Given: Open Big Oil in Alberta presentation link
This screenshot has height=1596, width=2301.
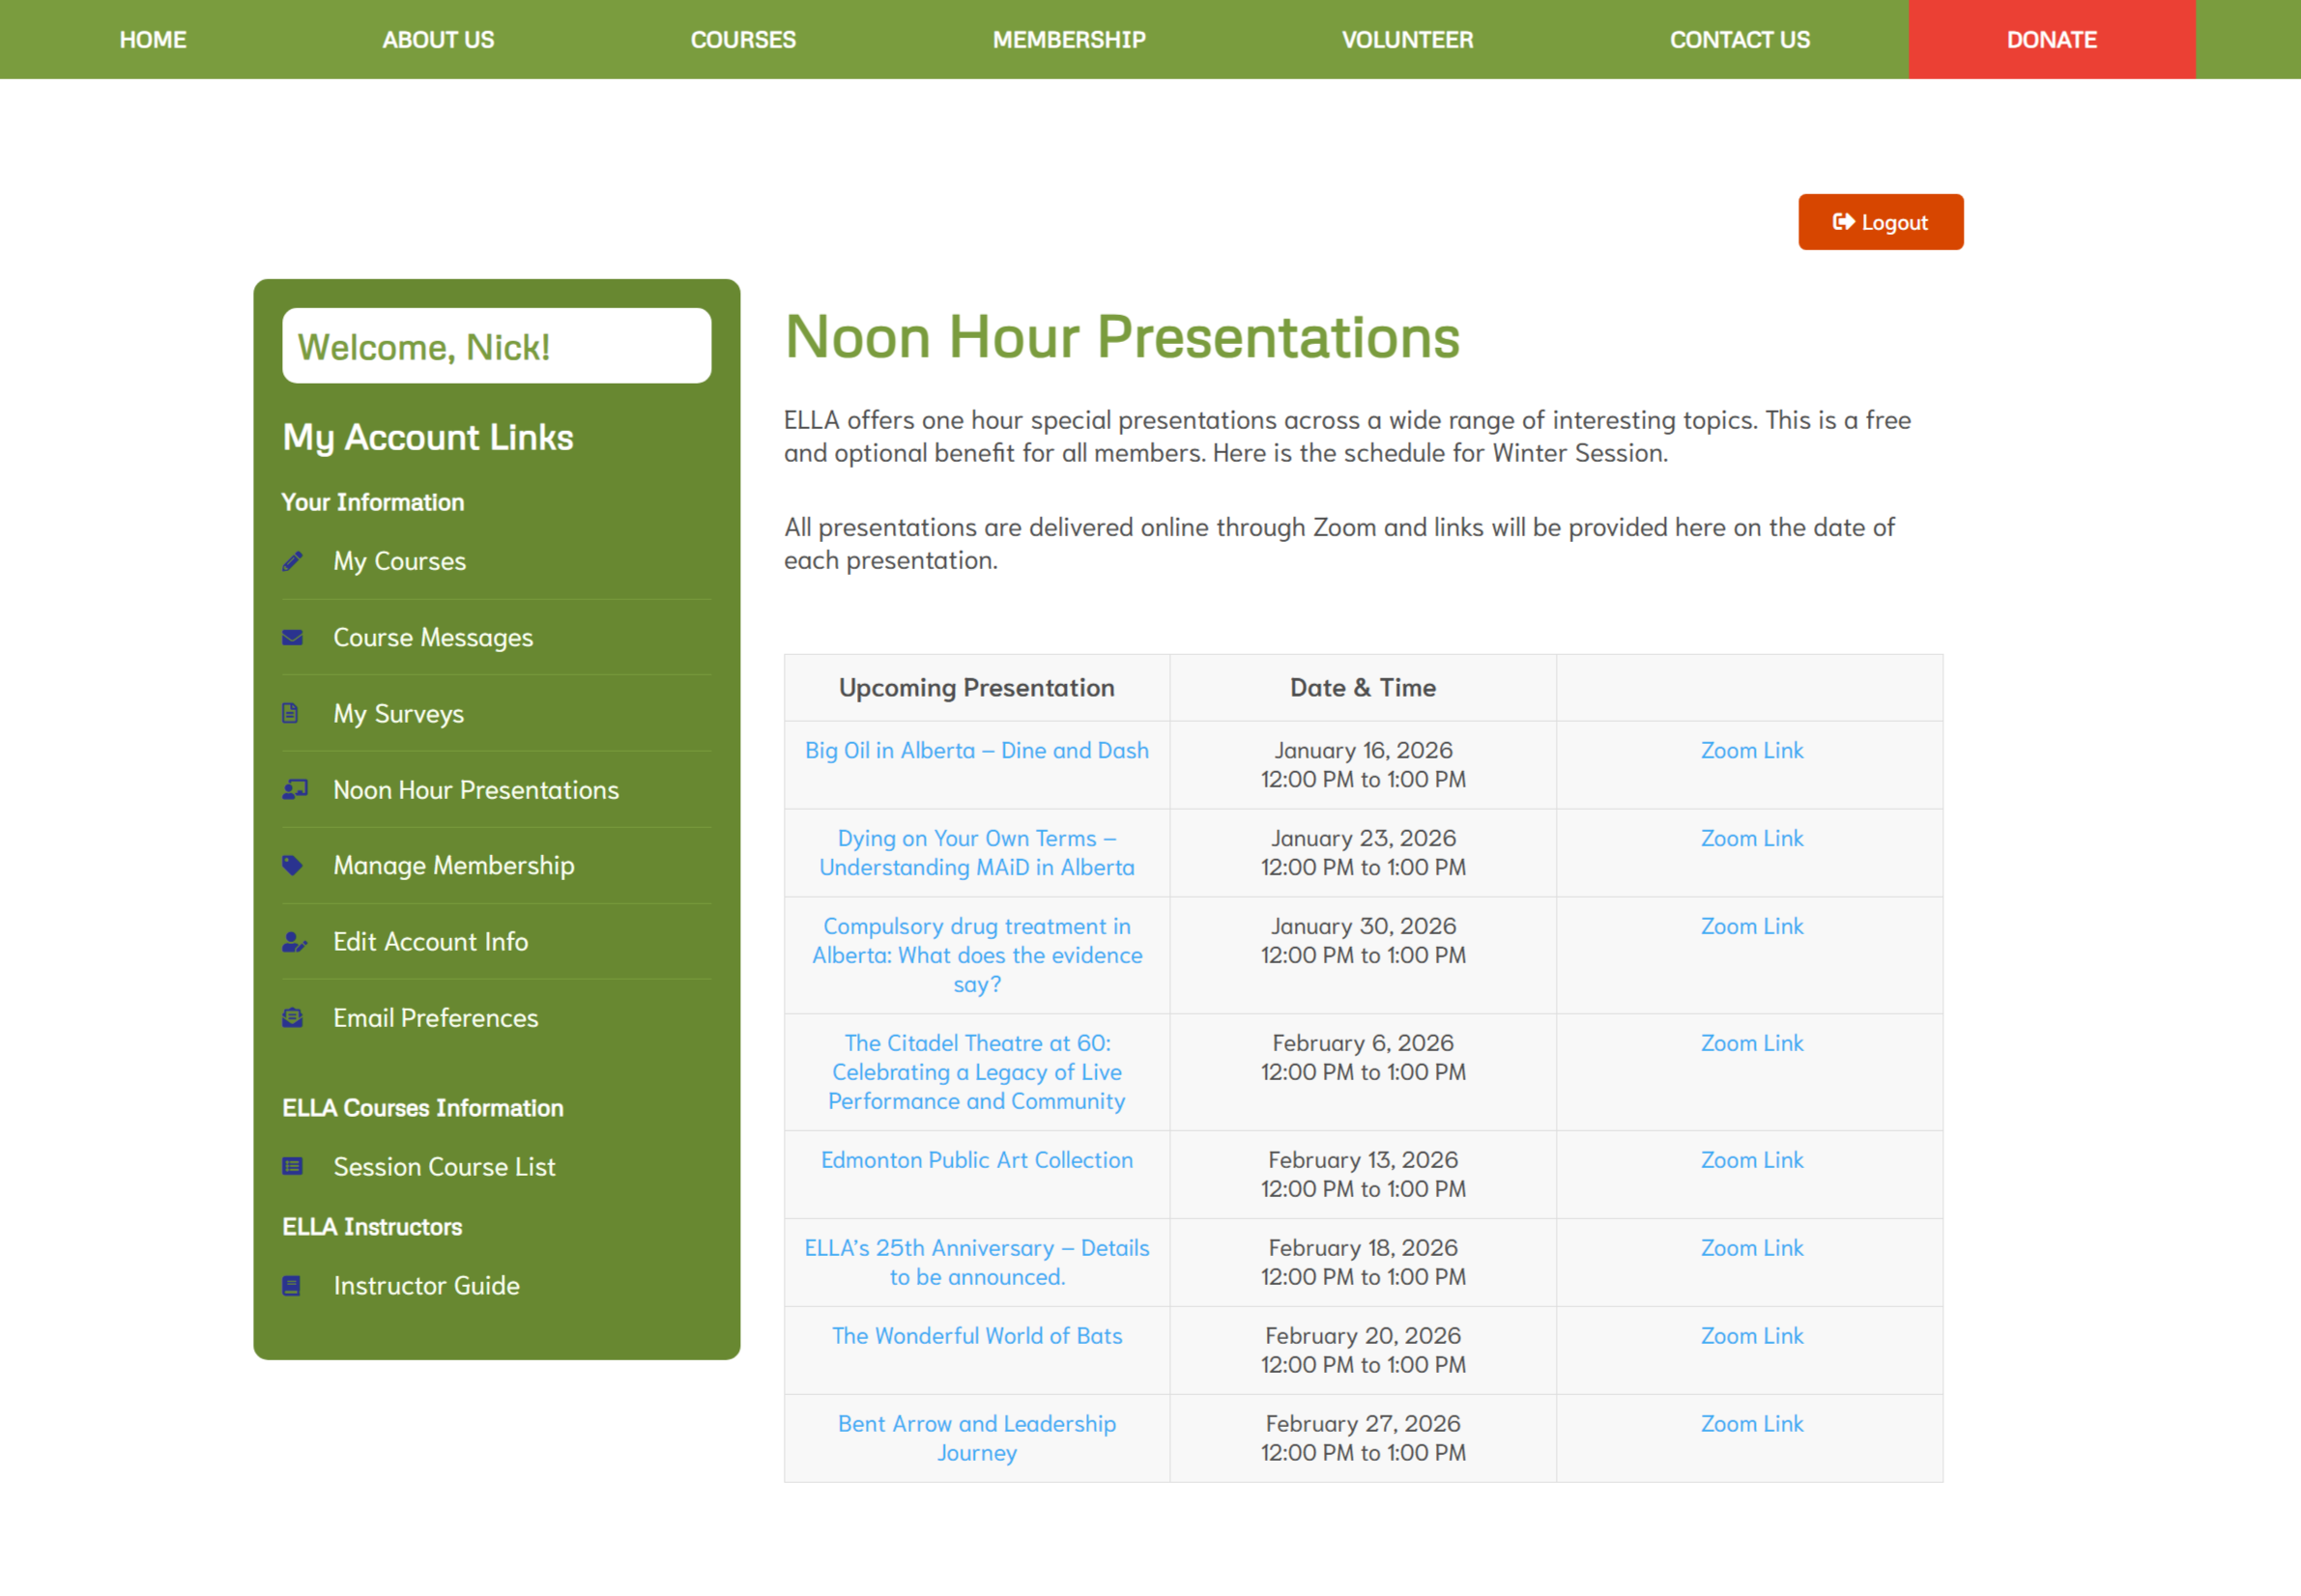Looking at the screenshot, I should click(x=976, y=751).
